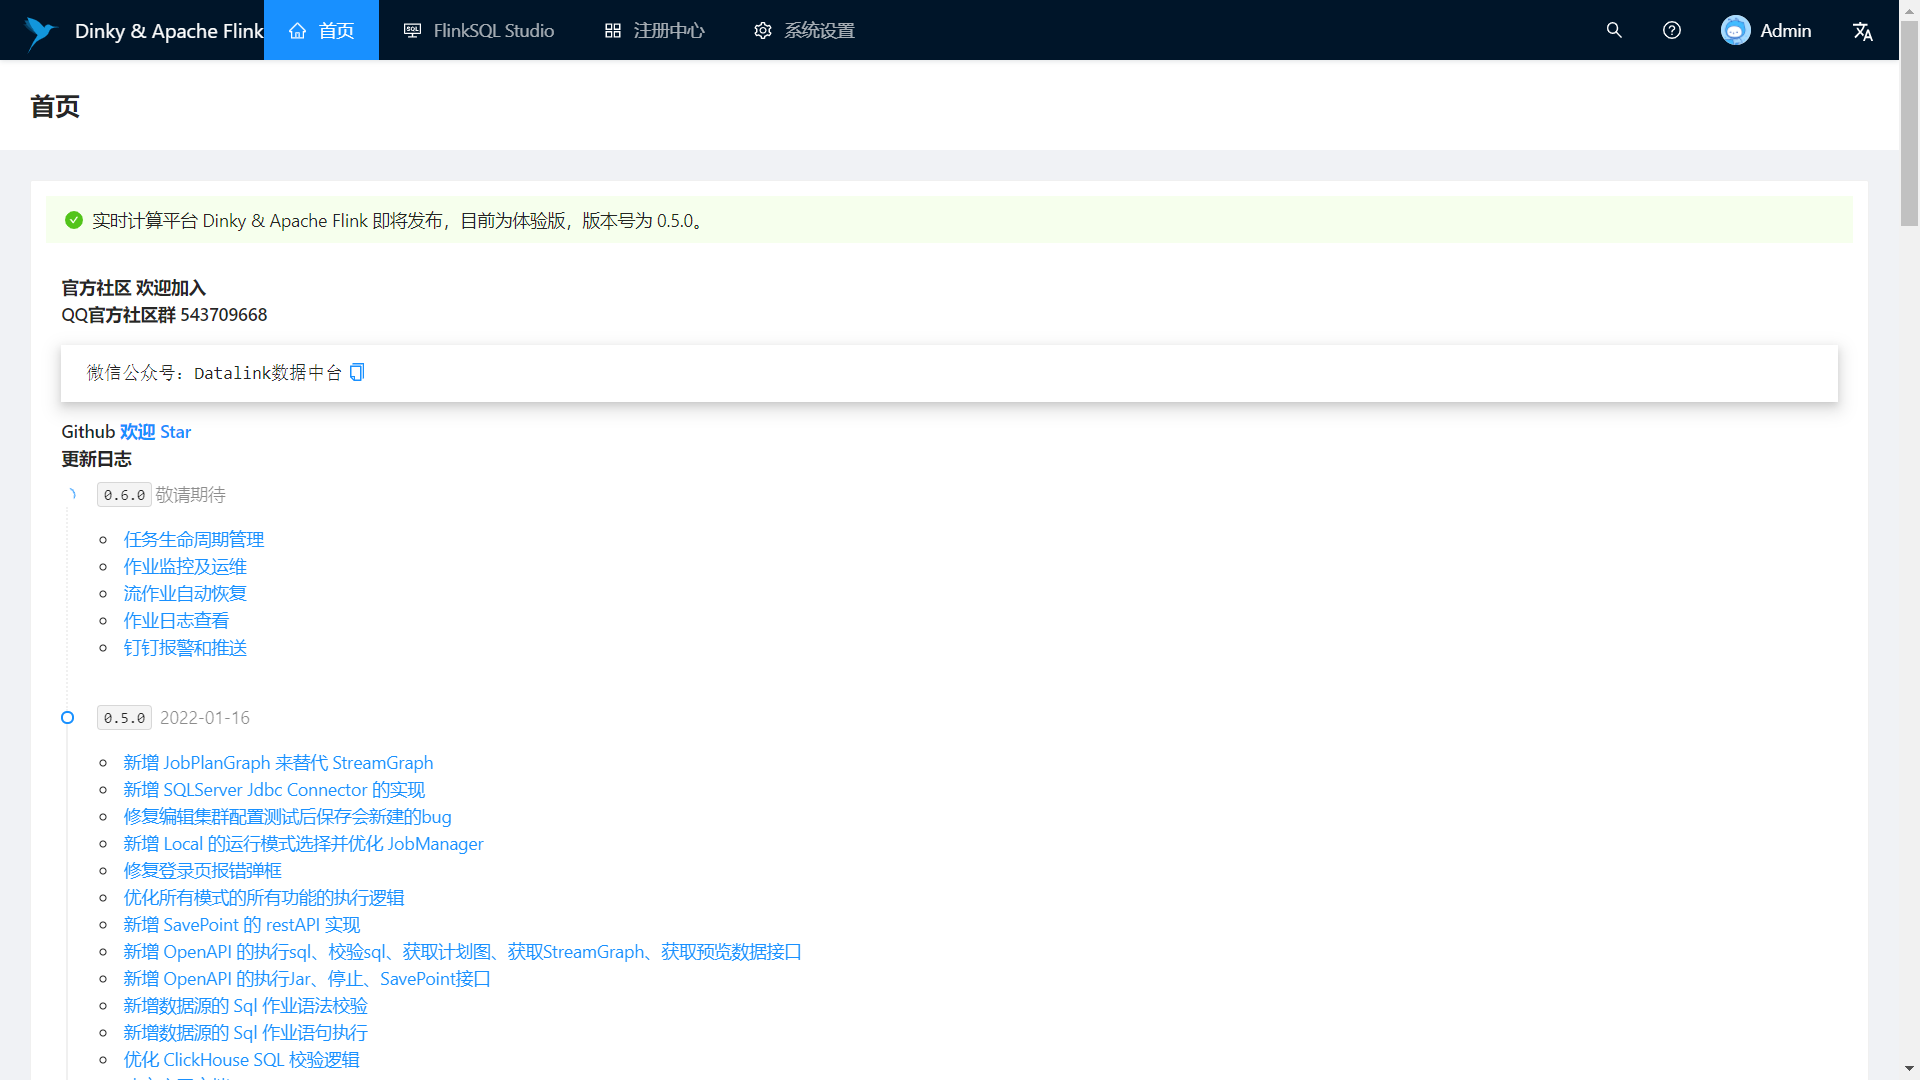
Task: Open 新增 Local 的运行模式选择 link
Action: pyautogui.click(x=303, y=843)
